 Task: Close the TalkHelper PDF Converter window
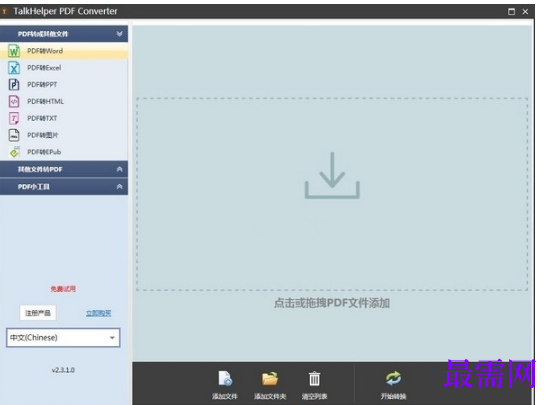(x=525, y=11)
